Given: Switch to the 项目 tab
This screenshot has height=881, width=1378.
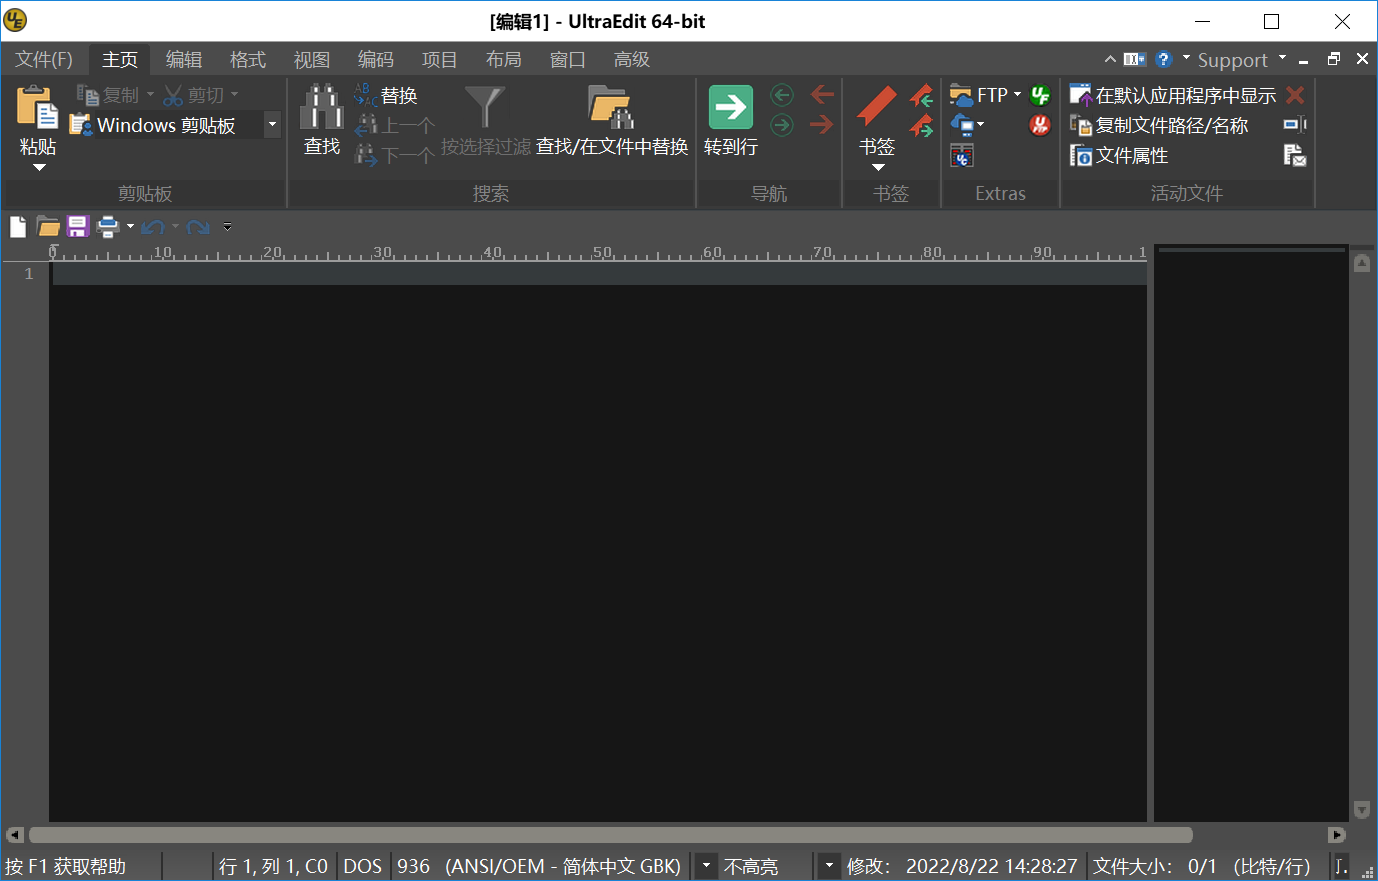Looking at the screenshot, I should tap(440, 60).
